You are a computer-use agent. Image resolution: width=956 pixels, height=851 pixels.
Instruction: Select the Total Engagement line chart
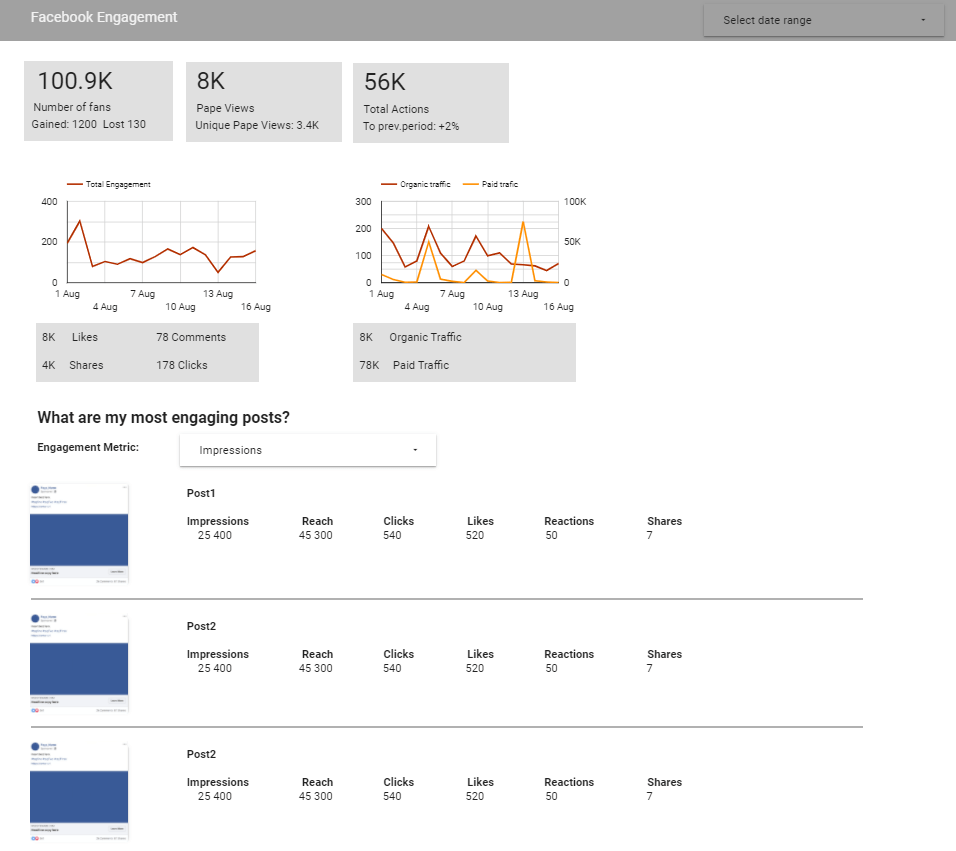160,240
